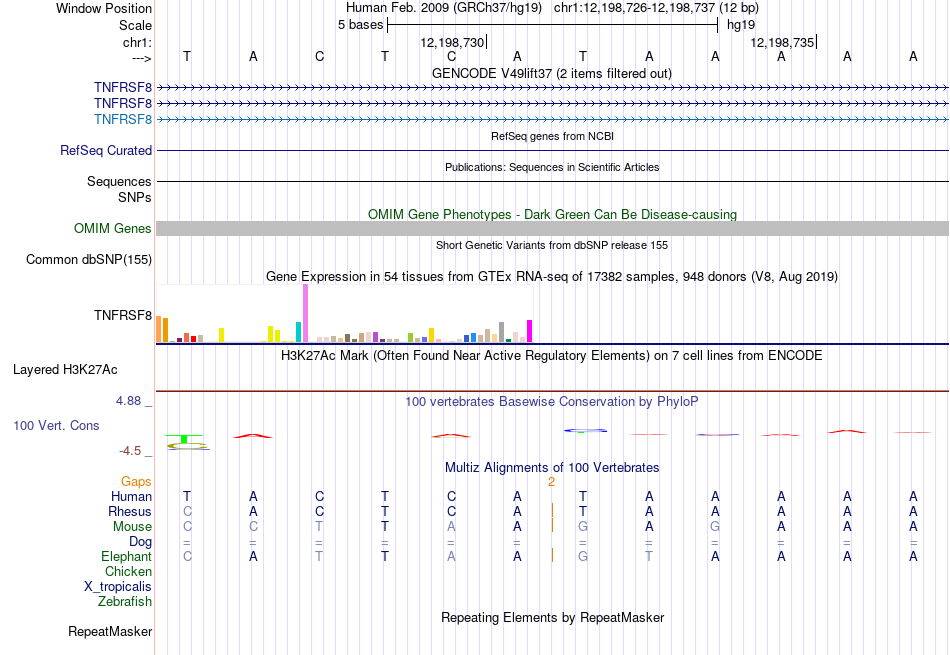Open the RefSeq Curated track label

[106, 150]
